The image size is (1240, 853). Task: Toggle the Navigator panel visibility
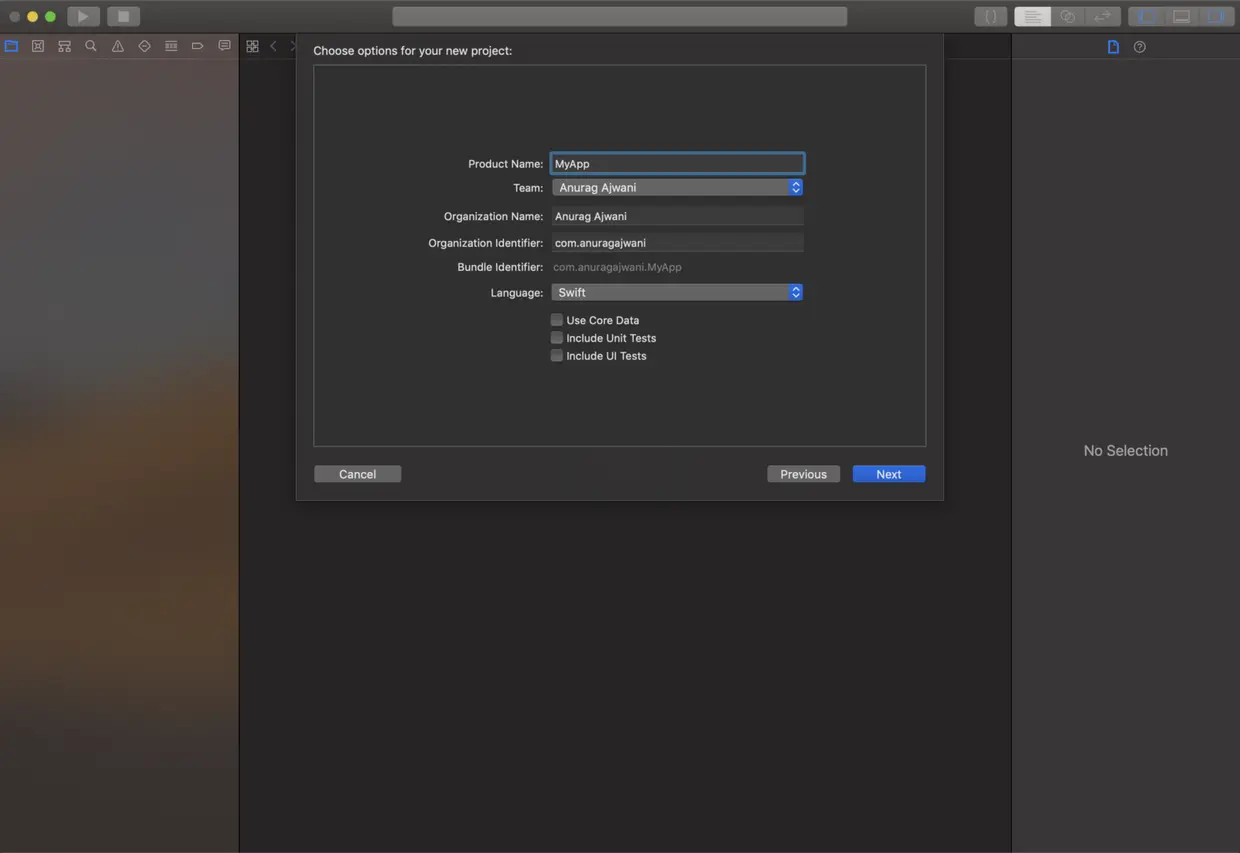(1146, 16)
